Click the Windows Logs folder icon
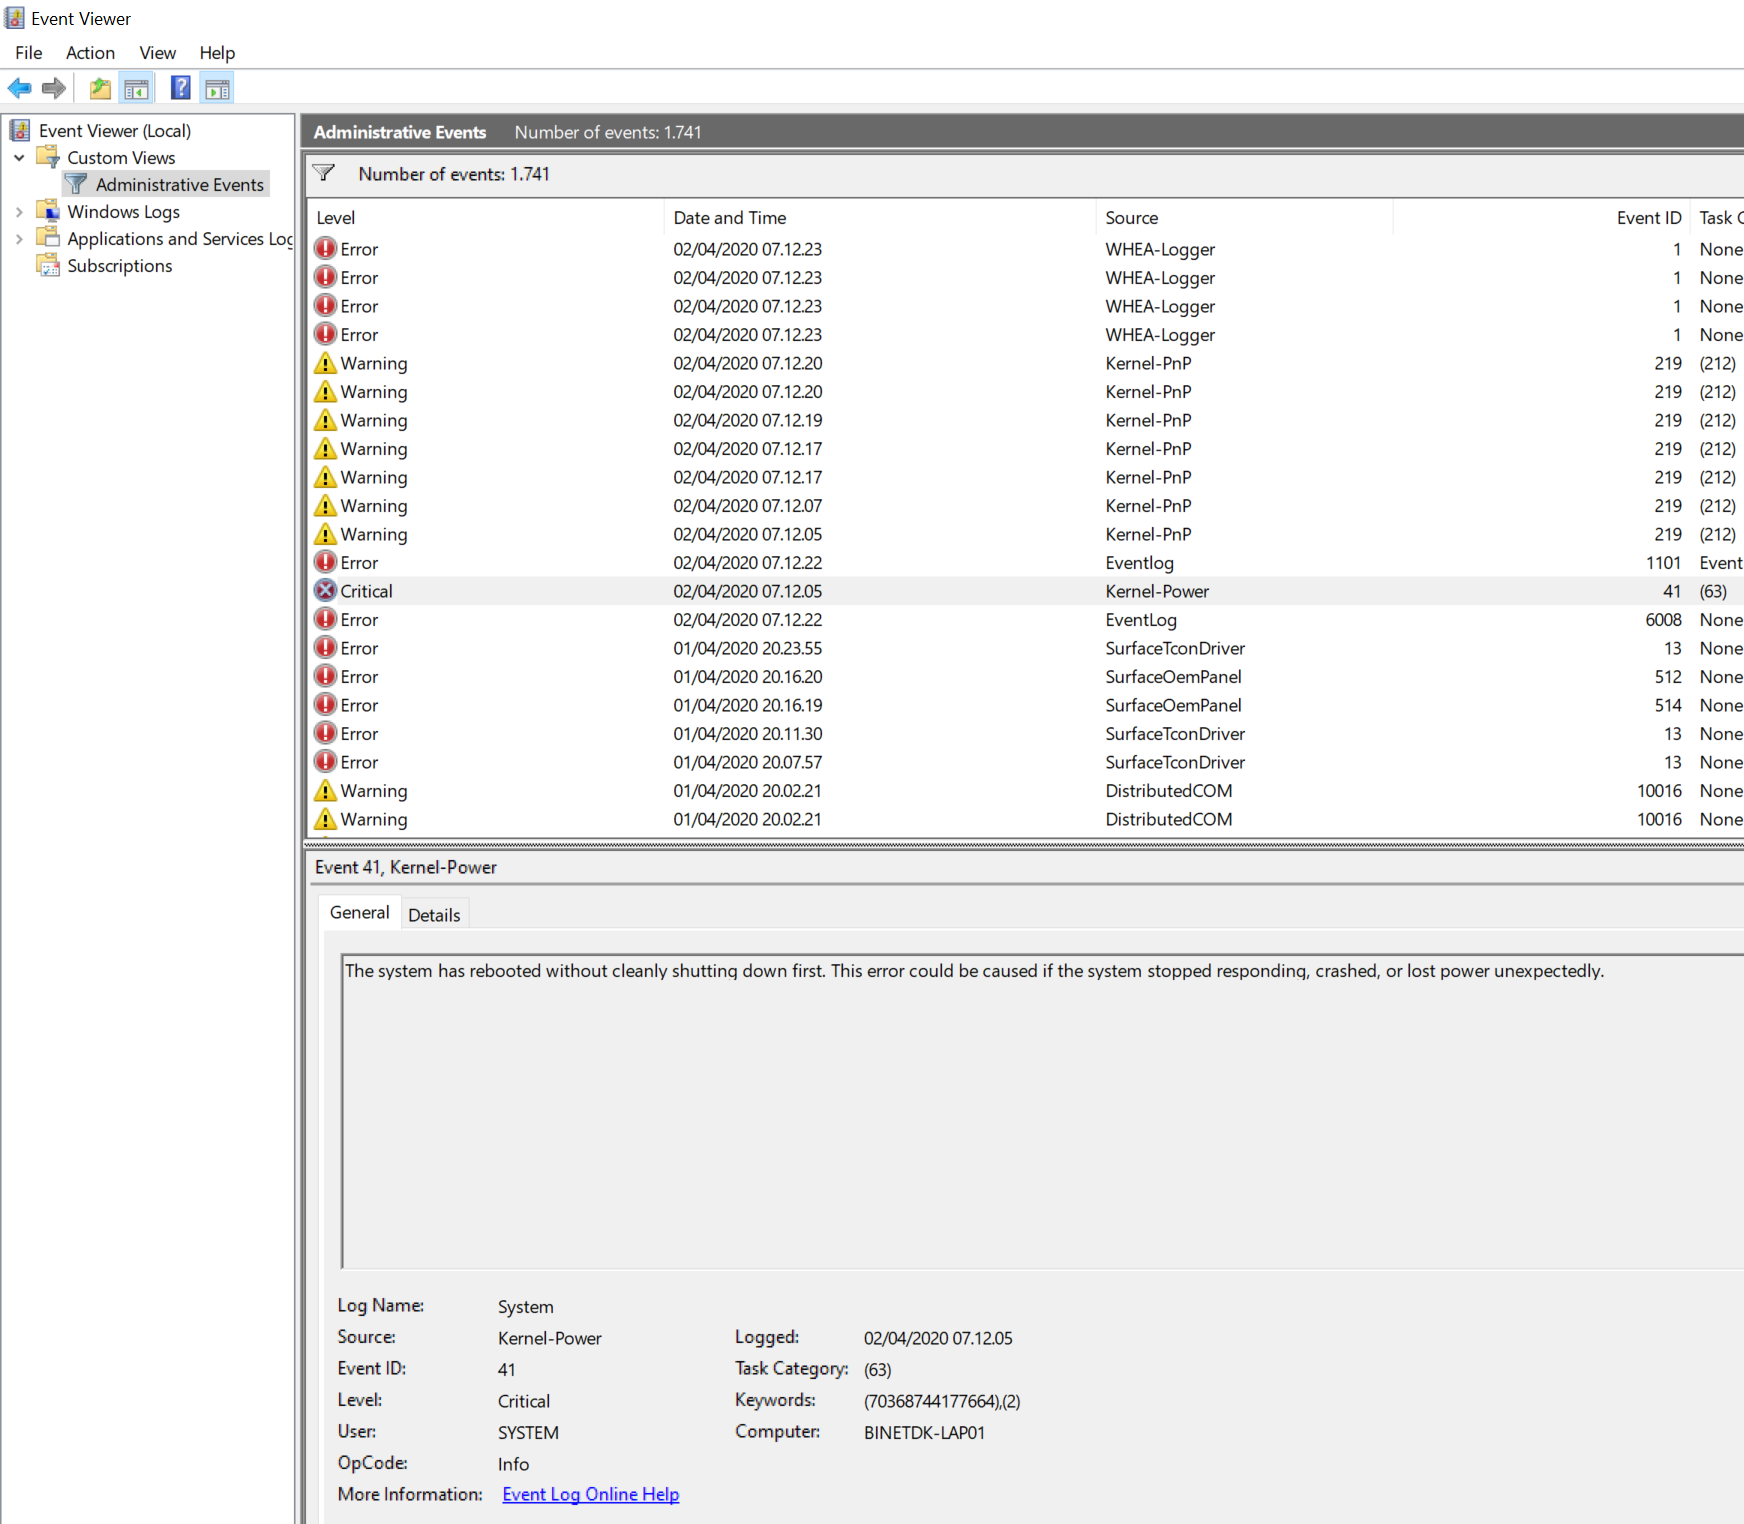 pos(48,211)
